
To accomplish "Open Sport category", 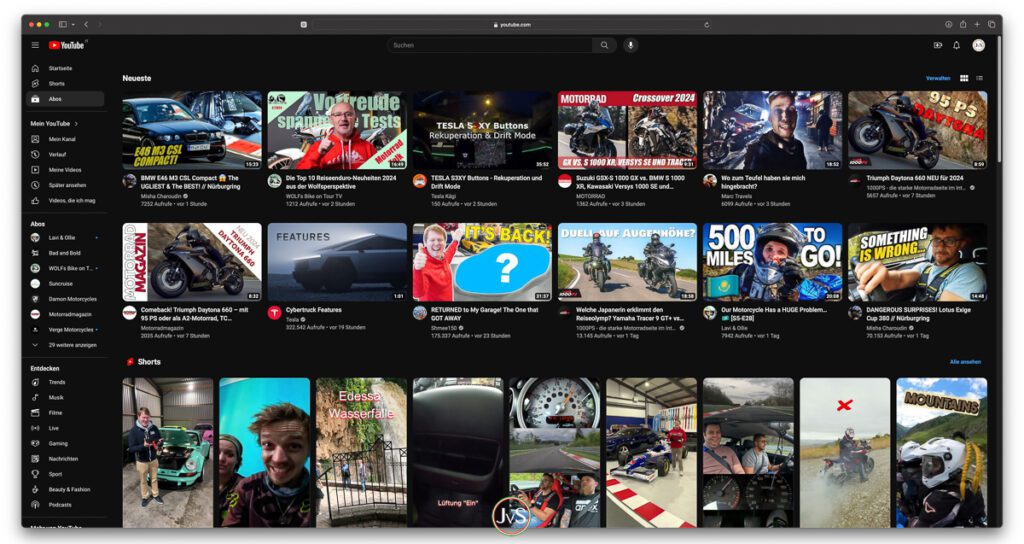I will pyautogui.click(x=65, y=474).
